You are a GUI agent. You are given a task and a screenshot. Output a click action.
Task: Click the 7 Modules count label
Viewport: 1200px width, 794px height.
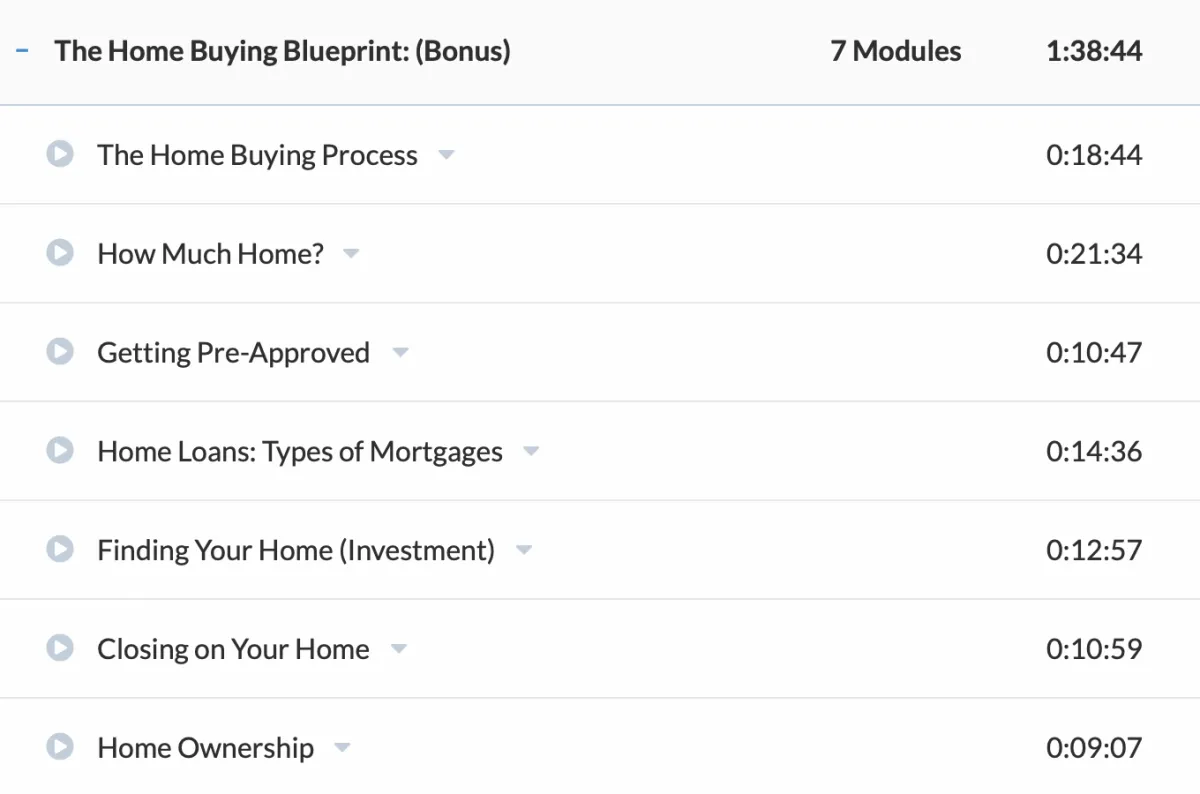coord(896,51)
